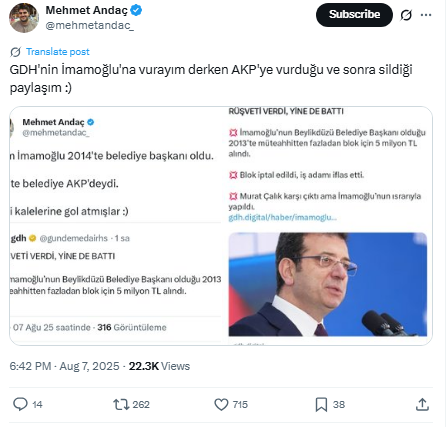
Task: Click the Translate post link
Action: click(58, 52)
